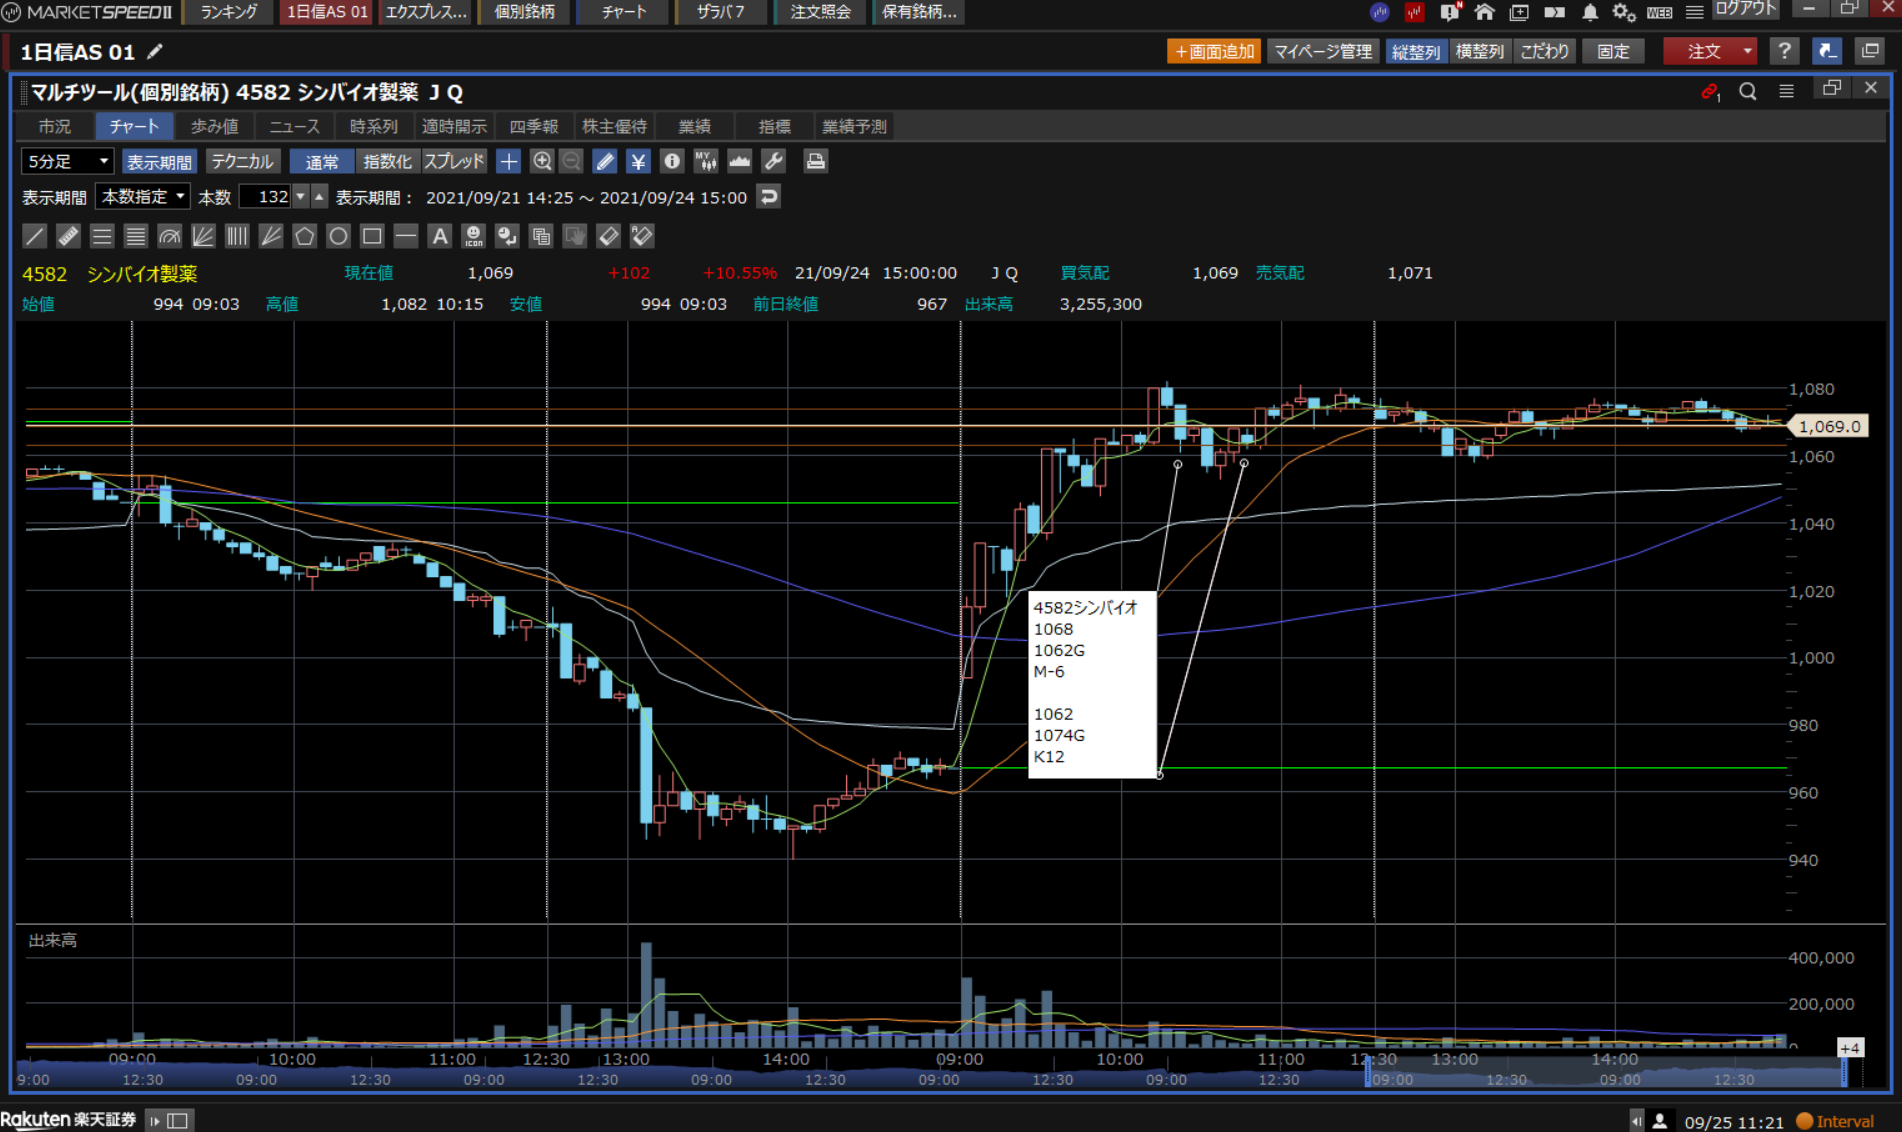Switch chart scale to 指数化 mode
Screen dimensions: 1902x1132
pos(387,161)
